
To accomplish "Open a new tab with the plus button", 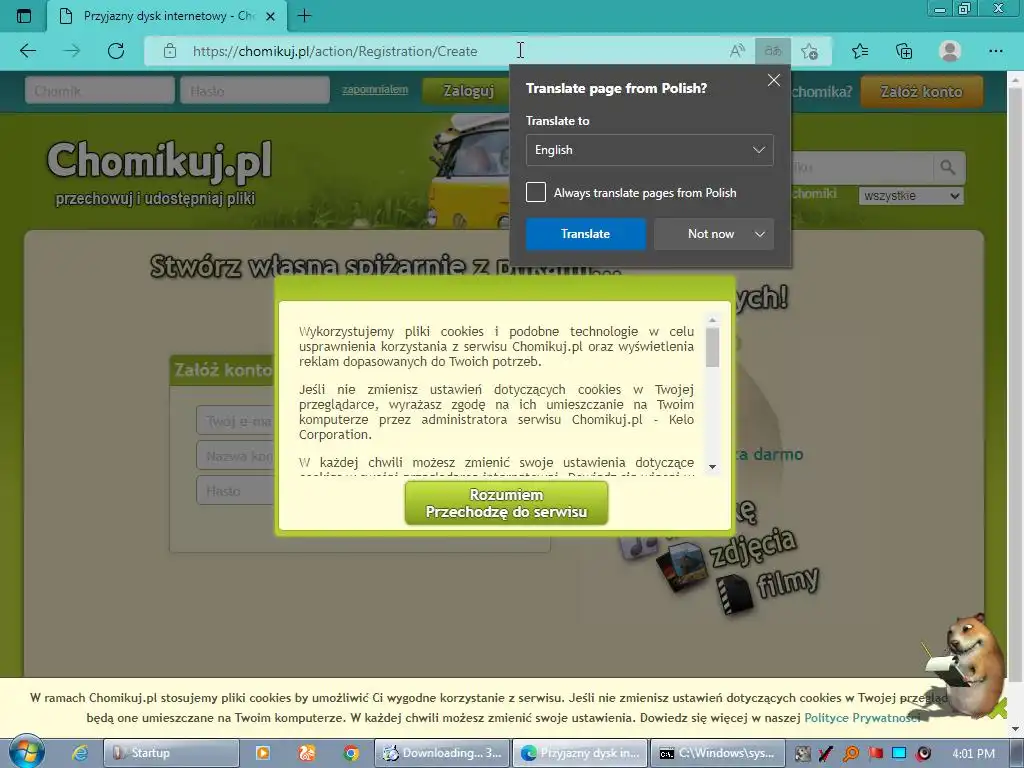I will (304, 16).
